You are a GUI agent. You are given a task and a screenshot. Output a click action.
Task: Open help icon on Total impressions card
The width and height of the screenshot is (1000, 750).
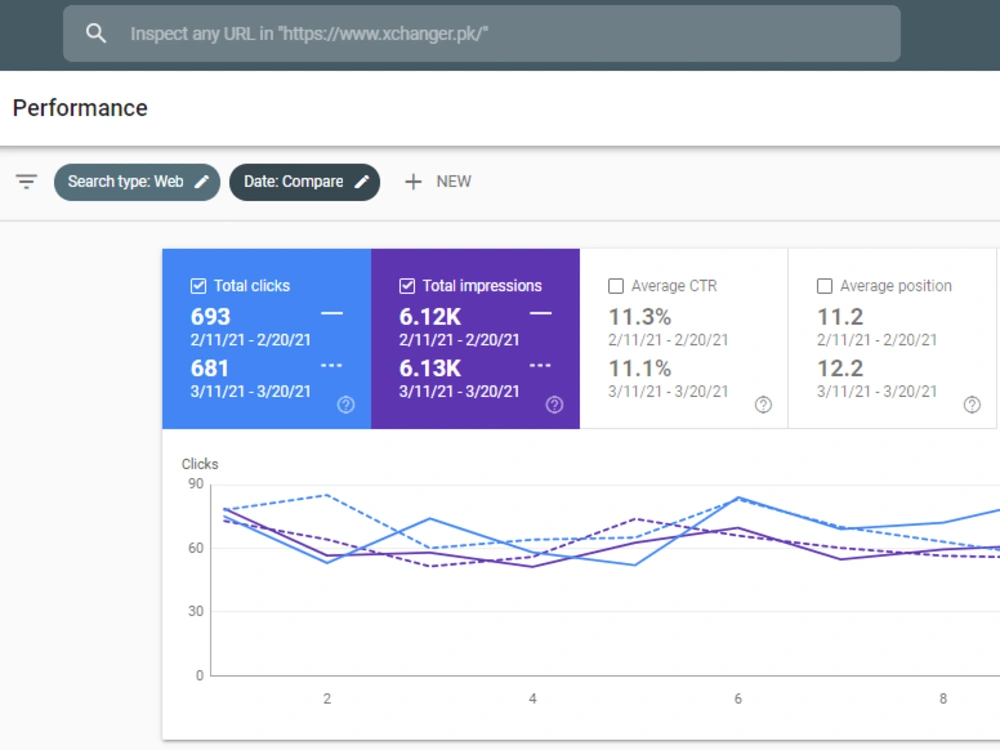554,404
